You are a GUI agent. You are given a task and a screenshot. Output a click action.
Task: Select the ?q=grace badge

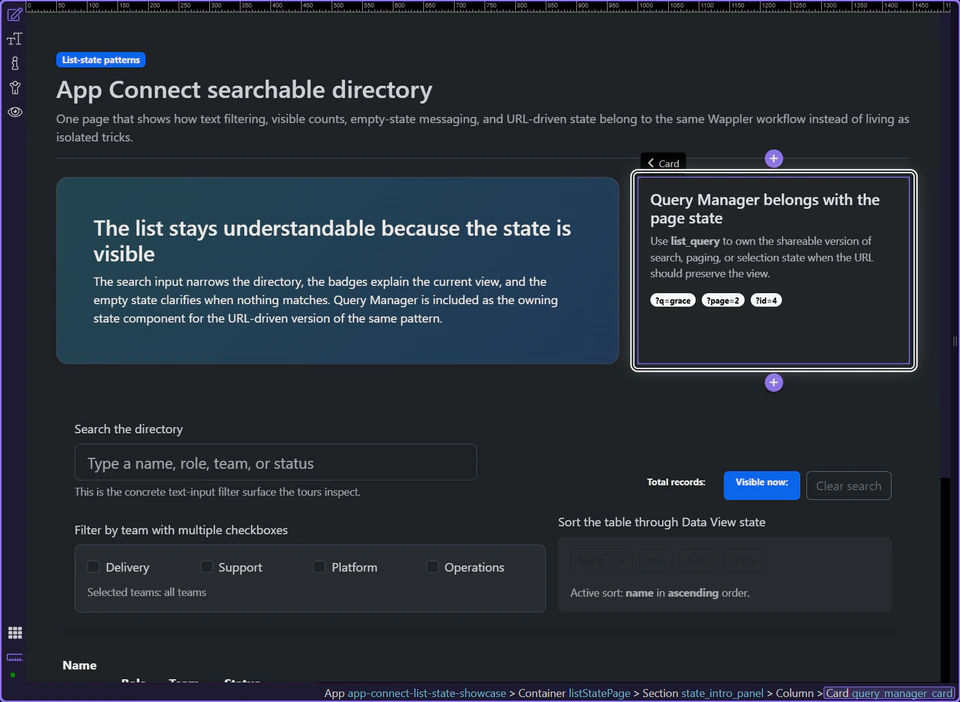pos(673,301)
